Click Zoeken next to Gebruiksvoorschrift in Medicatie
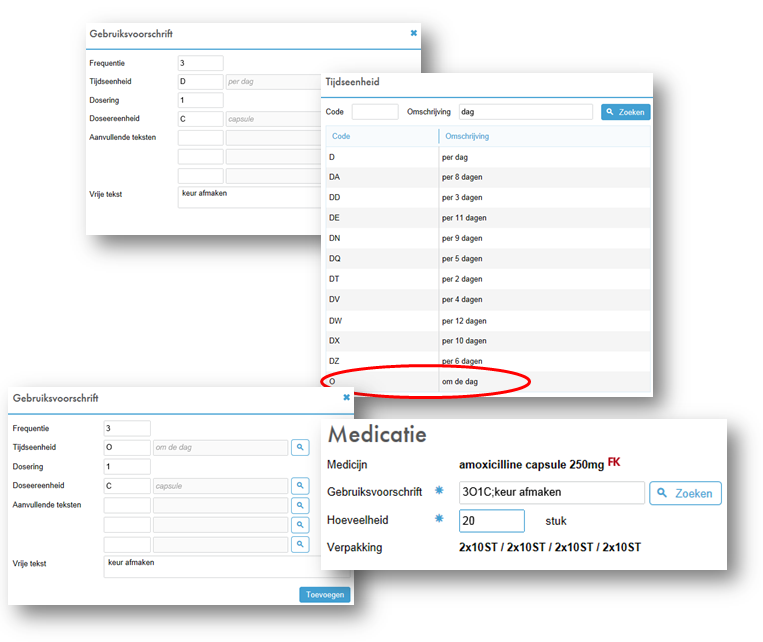This screenshot has width=763, height=642. (x=685, y=493)
